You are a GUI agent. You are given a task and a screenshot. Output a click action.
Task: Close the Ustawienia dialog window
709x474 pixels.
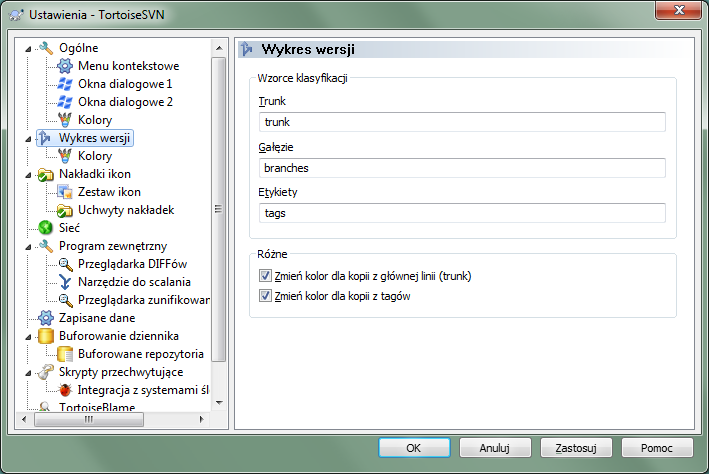(x=678, y=10)
